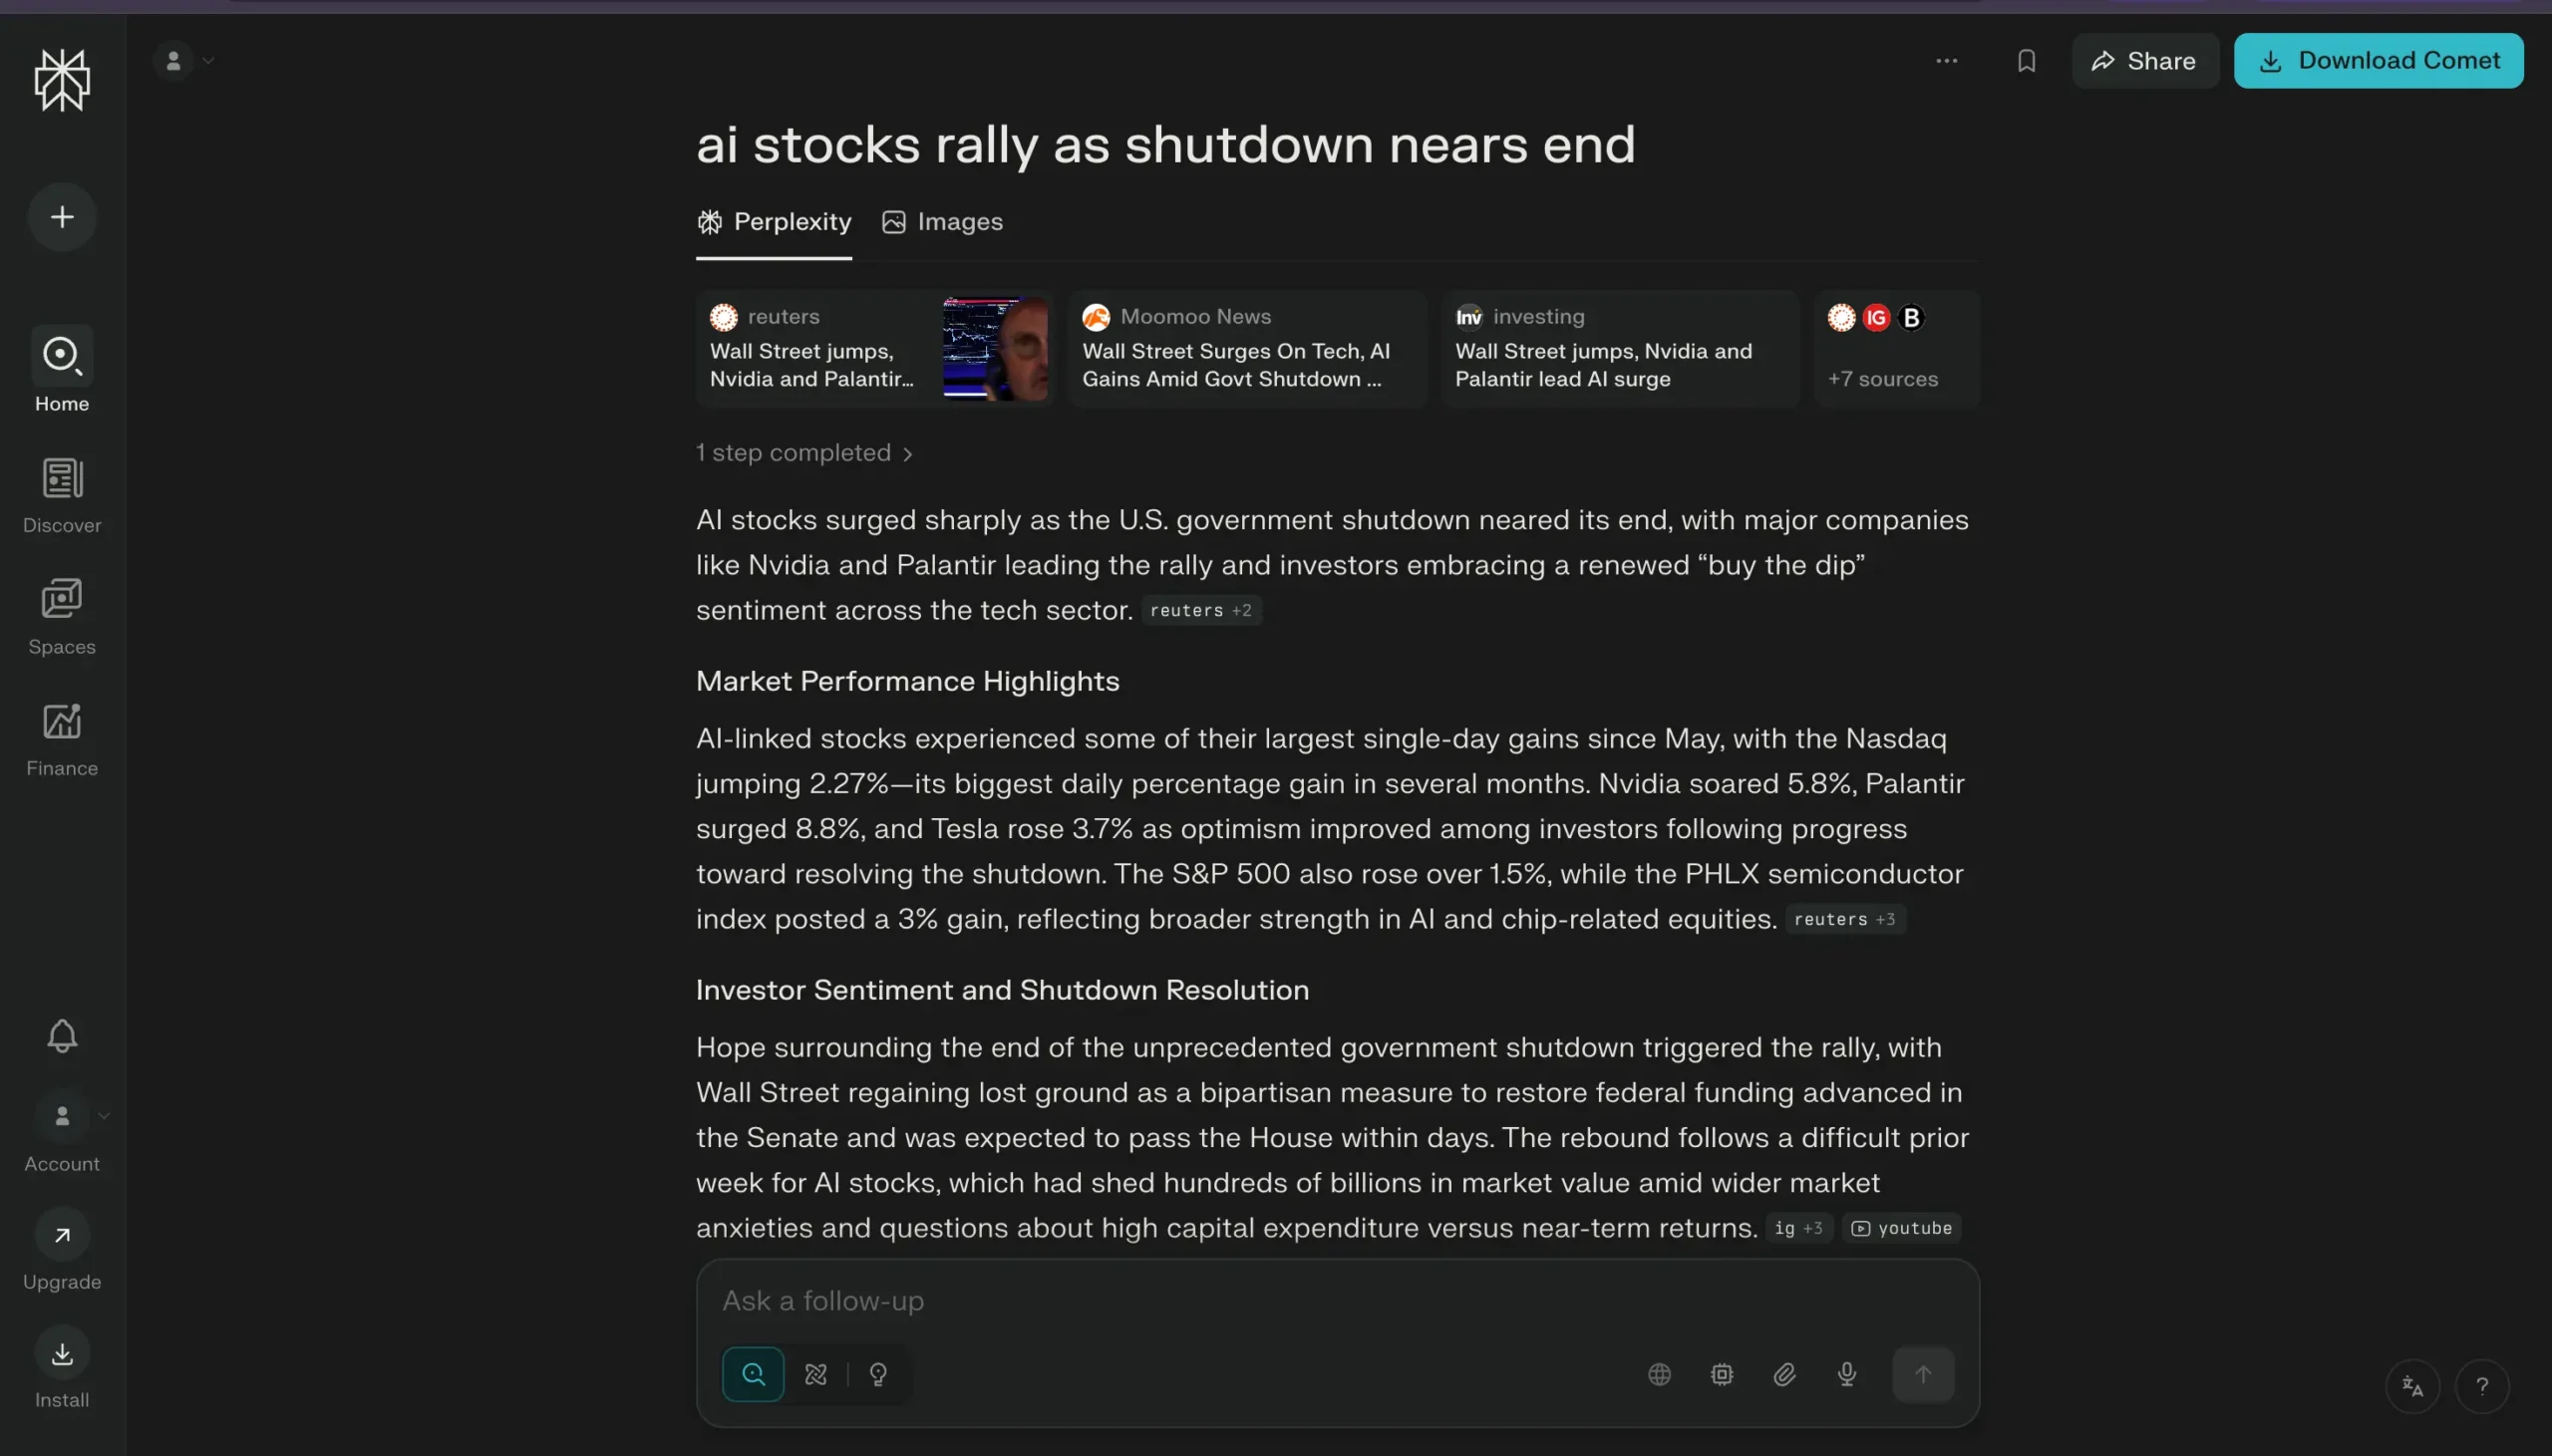Share this thread
Screen dimensions: 2552x1456
click(2144, 61)
